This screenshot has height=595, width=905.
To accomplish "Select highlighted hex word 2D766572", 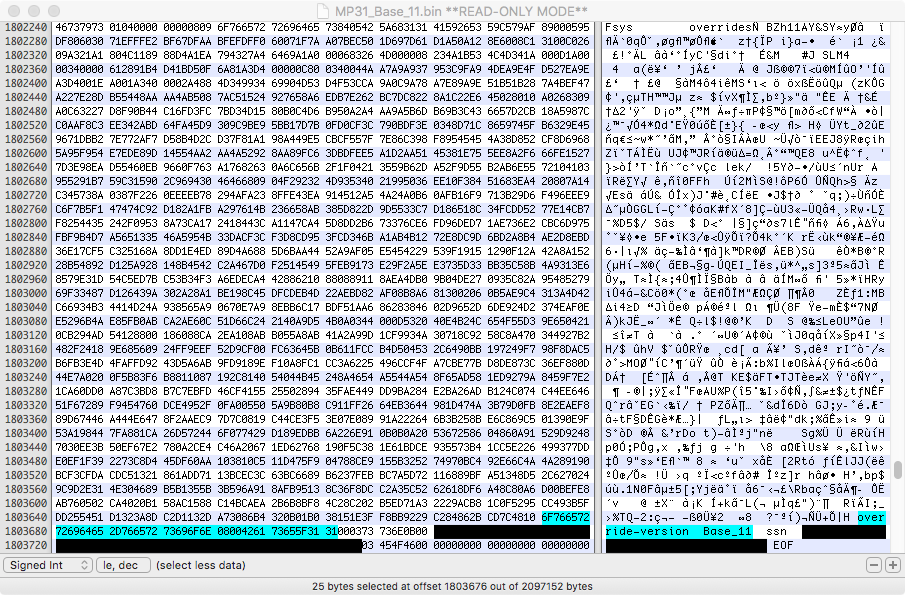I will click(133, 531).
